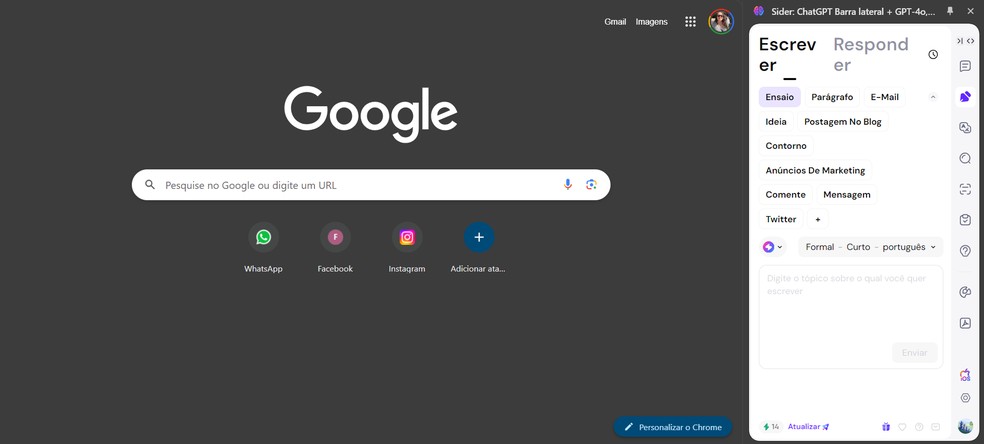The width and height of the screenshot is (984, 444).
Task: Open the Formal - Curto - português dropdown
Action: point(870,247)
